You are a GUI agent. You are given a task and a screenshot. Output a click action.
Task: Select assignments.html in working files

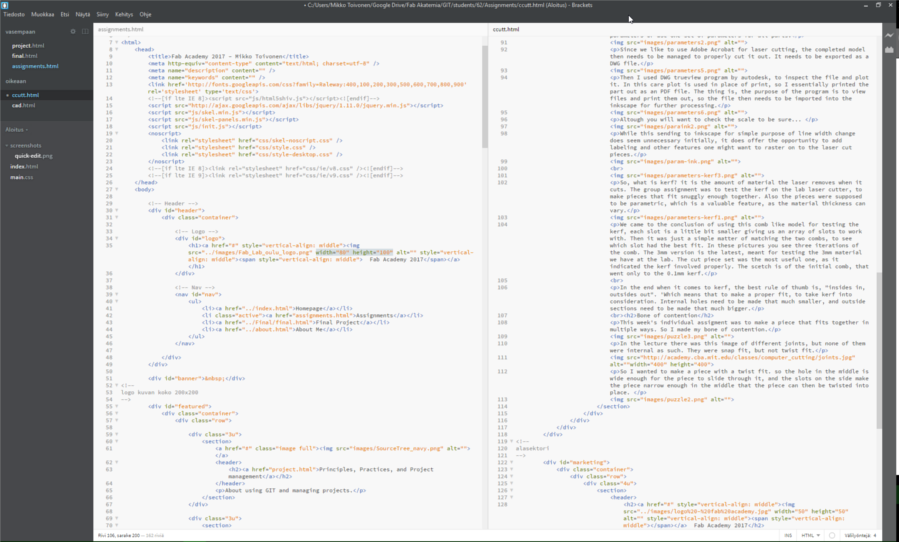click(x=35, y=67)
